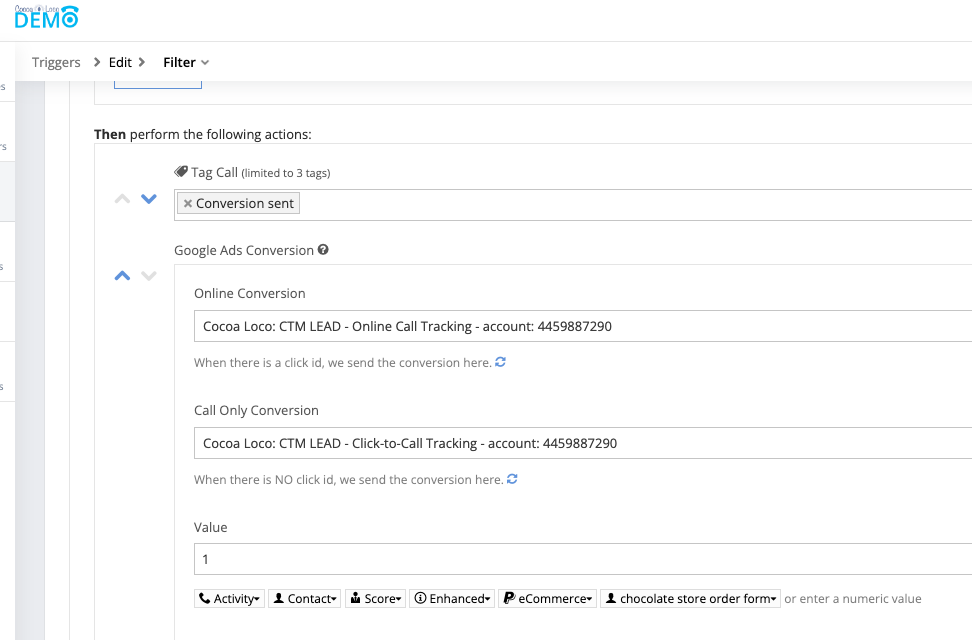
Task: Open the Contact value dropdown
Action: coord(306,599)
